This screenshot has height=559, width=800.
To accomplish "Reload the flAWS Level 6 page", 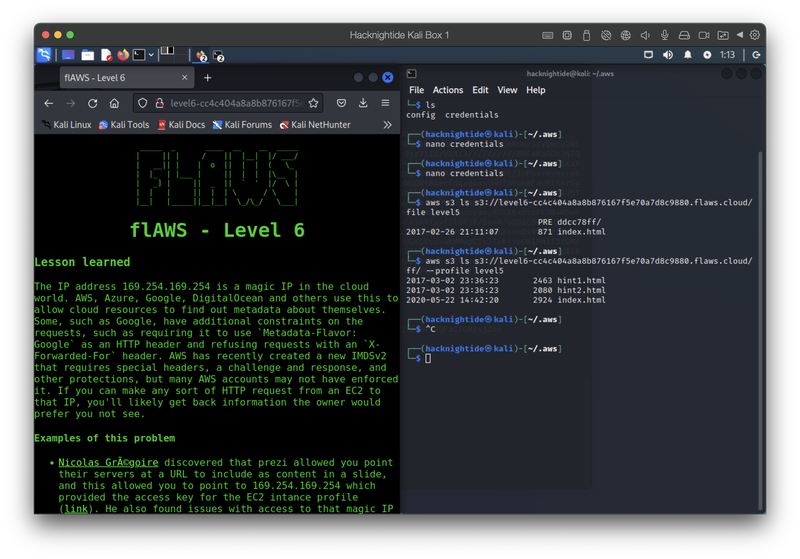I will 93,103.
